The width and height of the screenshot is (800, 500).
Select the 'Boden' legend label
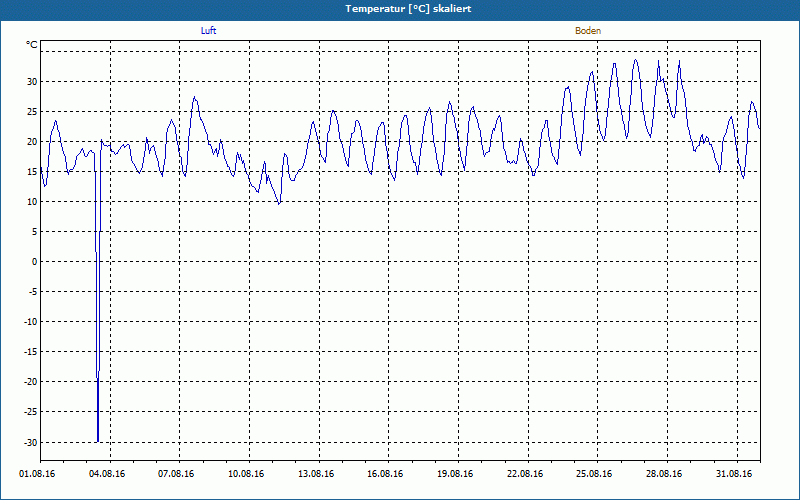[x=588, y=31]
